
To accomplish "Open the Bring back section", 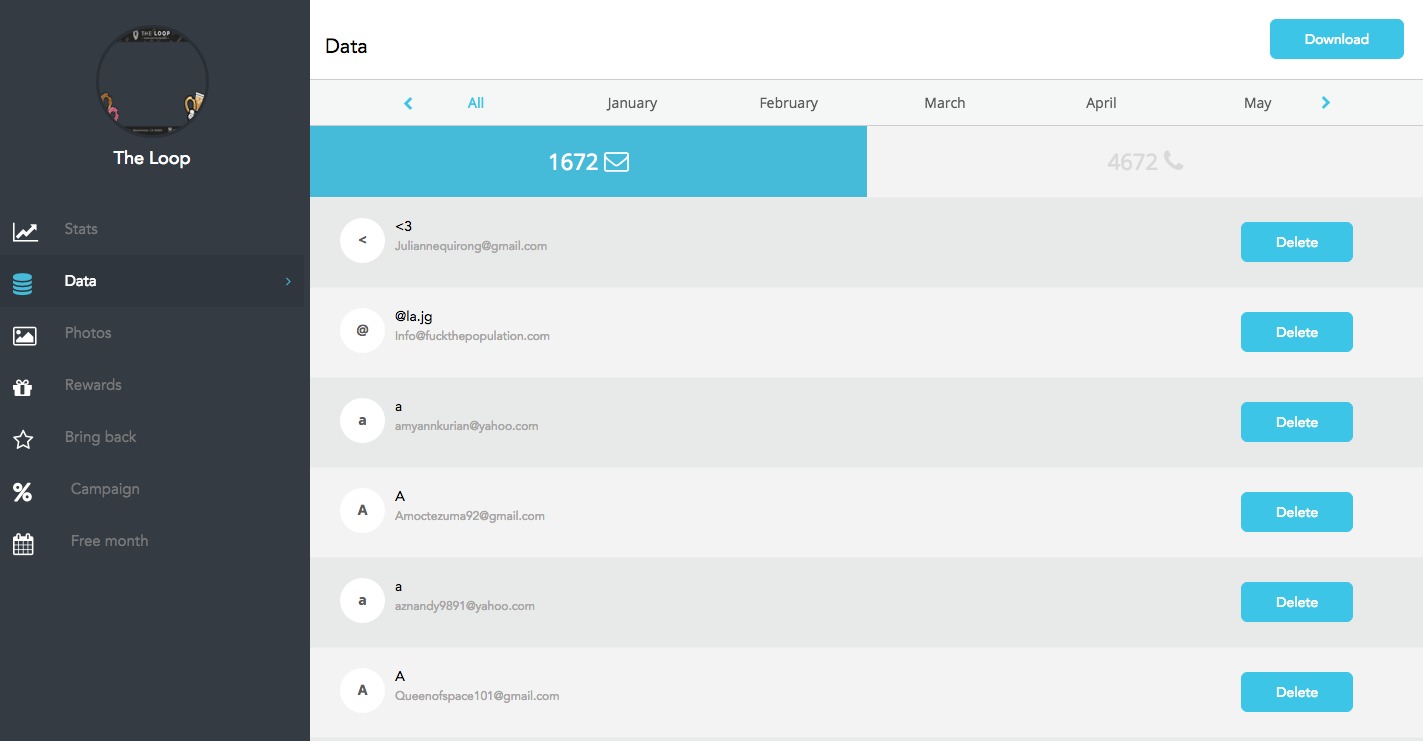I will (152, 437).
